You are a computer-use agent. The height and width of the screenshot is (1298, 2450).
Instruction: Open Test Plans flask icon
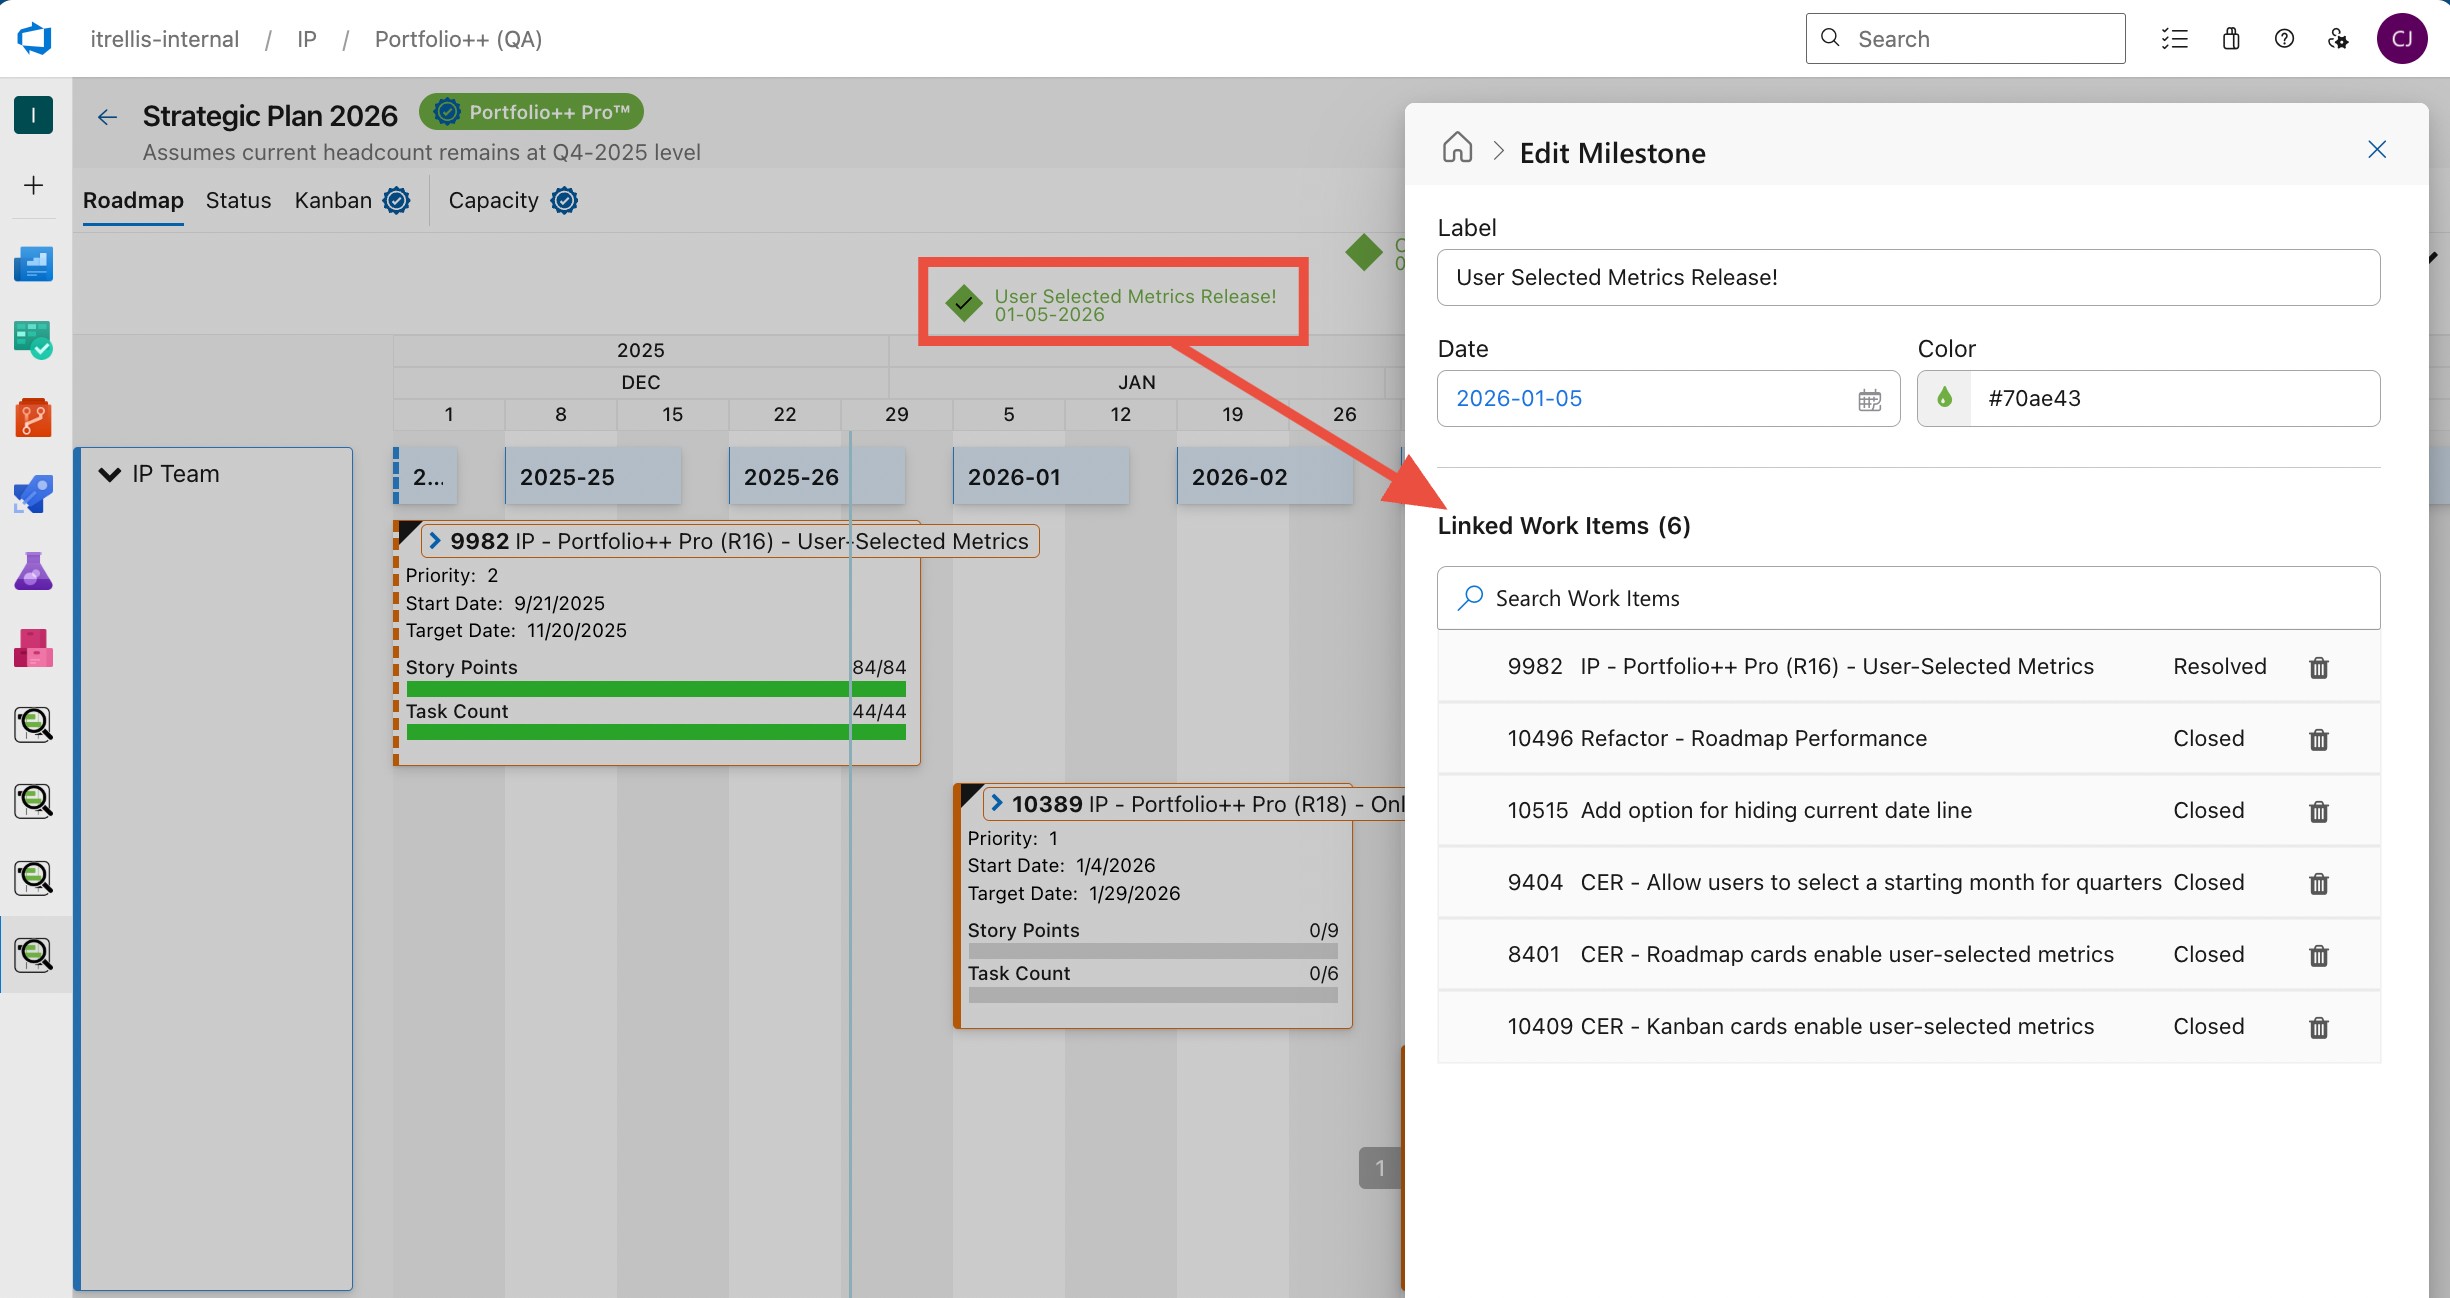[x=33, y=571]
